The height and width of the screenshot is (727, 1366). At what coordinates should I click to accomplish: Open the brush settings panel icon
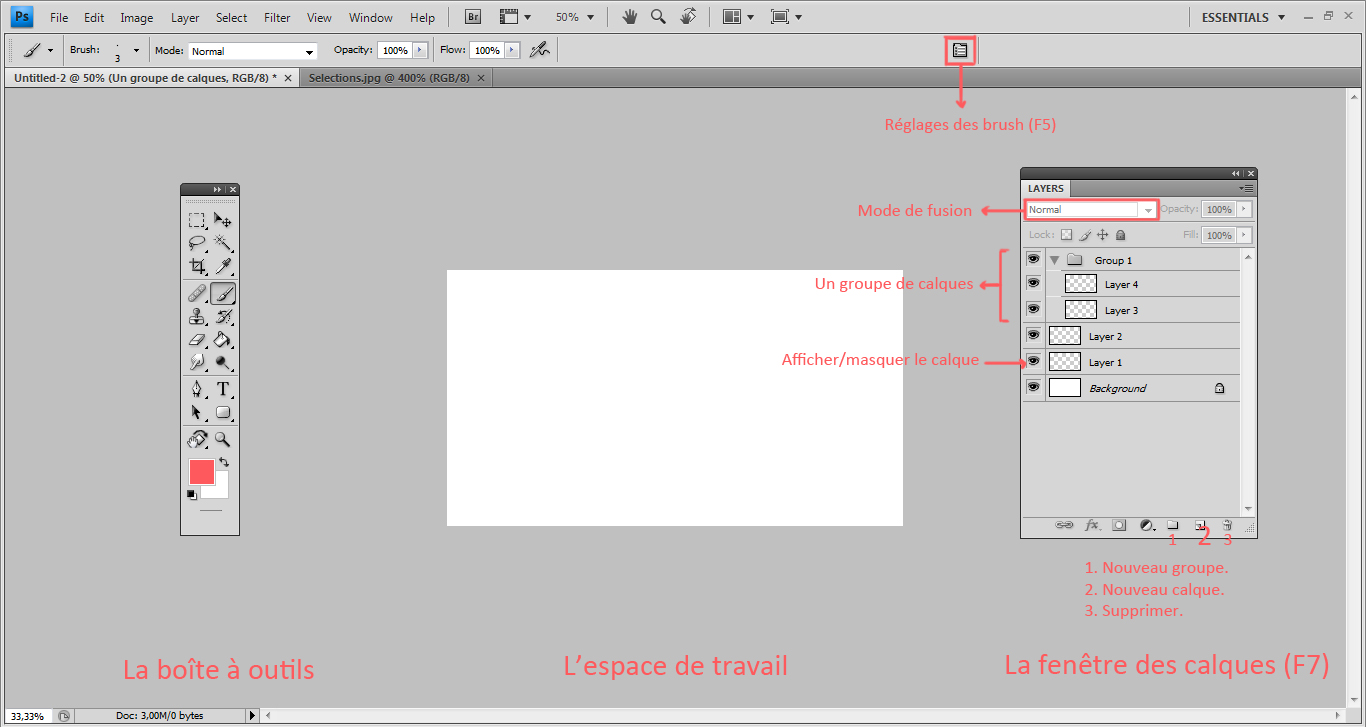point(960,50)
